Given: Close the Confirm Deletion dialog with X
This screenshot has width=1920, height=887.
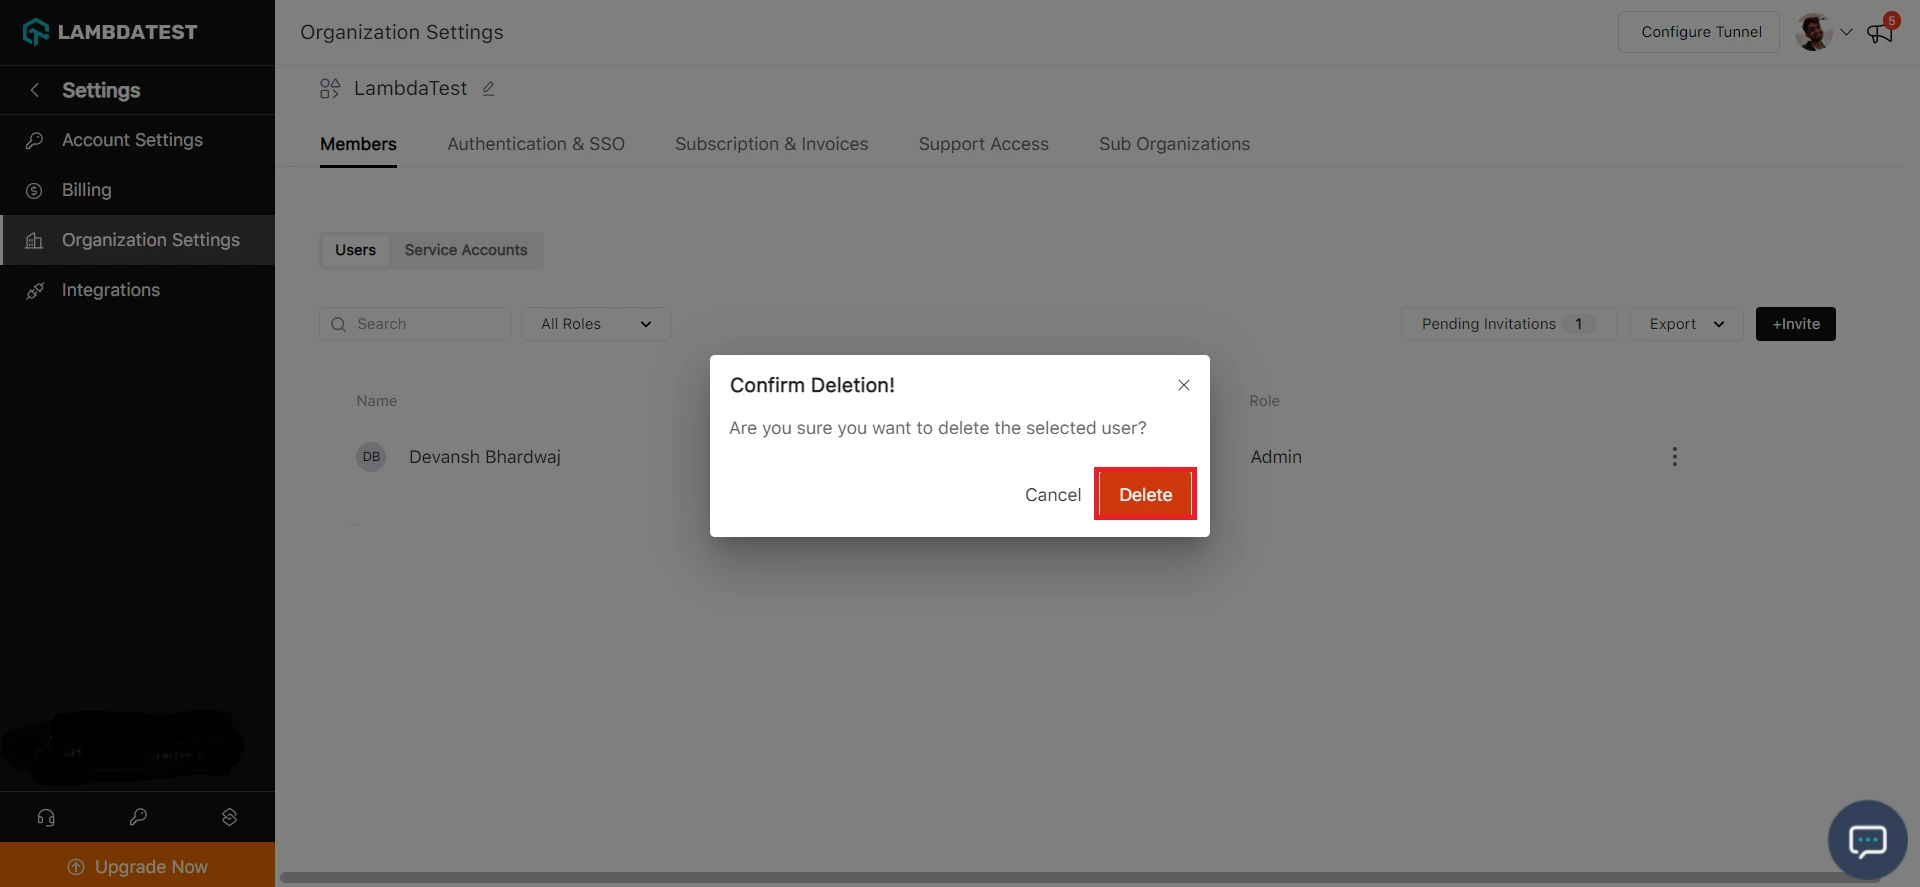Looking at the screenshot, I should click(x=1183, y=385).
